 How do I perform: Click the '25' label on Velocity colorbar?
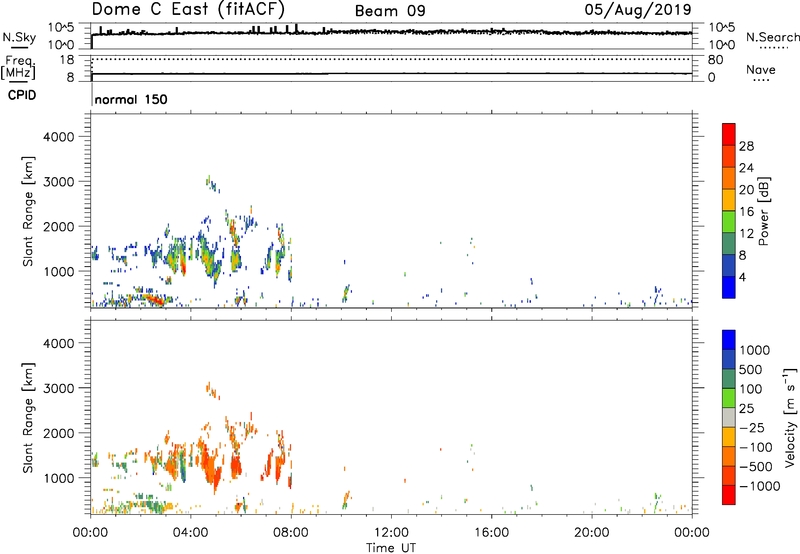(747, 408)
